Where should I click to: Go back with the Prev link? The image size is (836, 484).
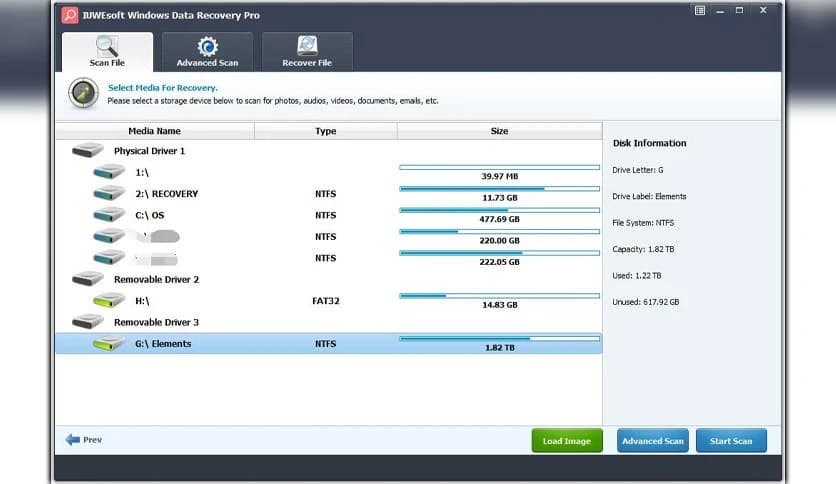84,440
